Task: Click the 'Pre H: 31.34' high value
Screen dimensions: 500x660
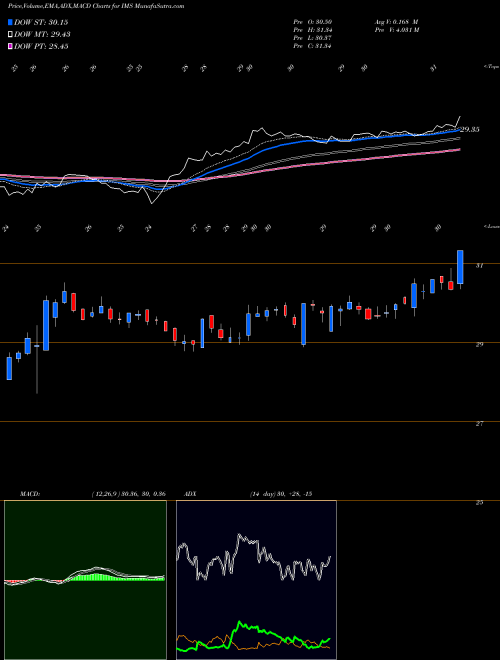Action: tap(313, 30)
